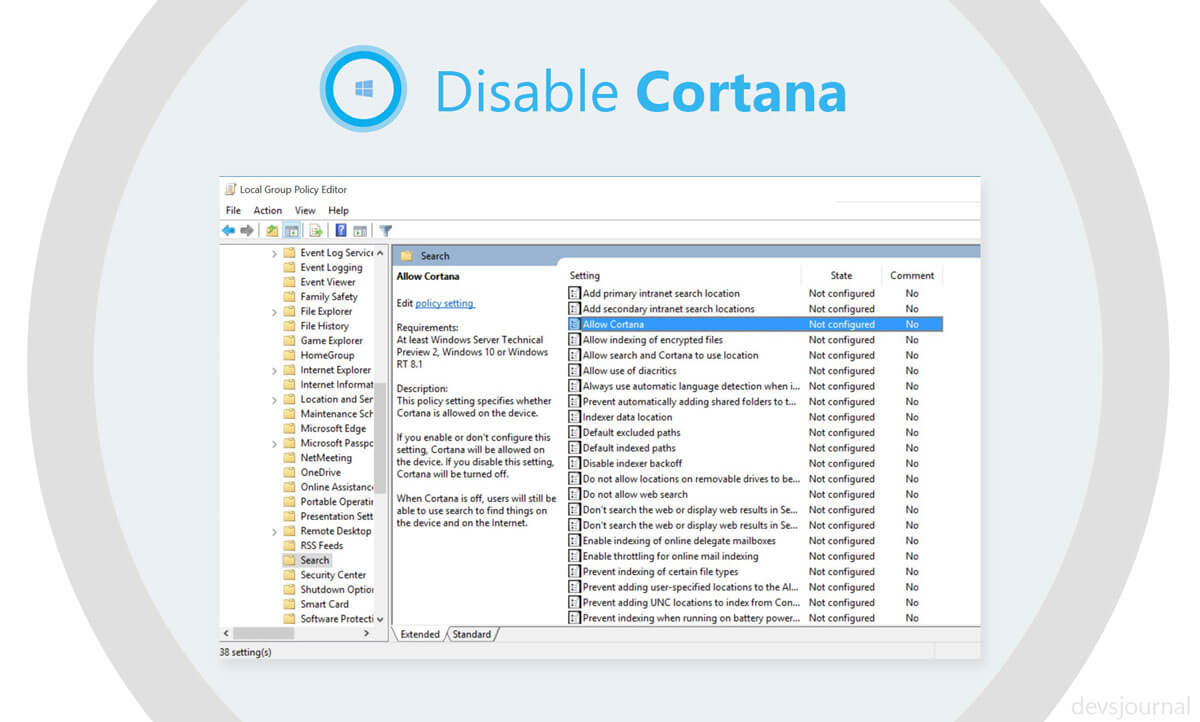Sort by the State column header
The height and width of the screenshot is (722, 1200).
(x=841, y=276)
